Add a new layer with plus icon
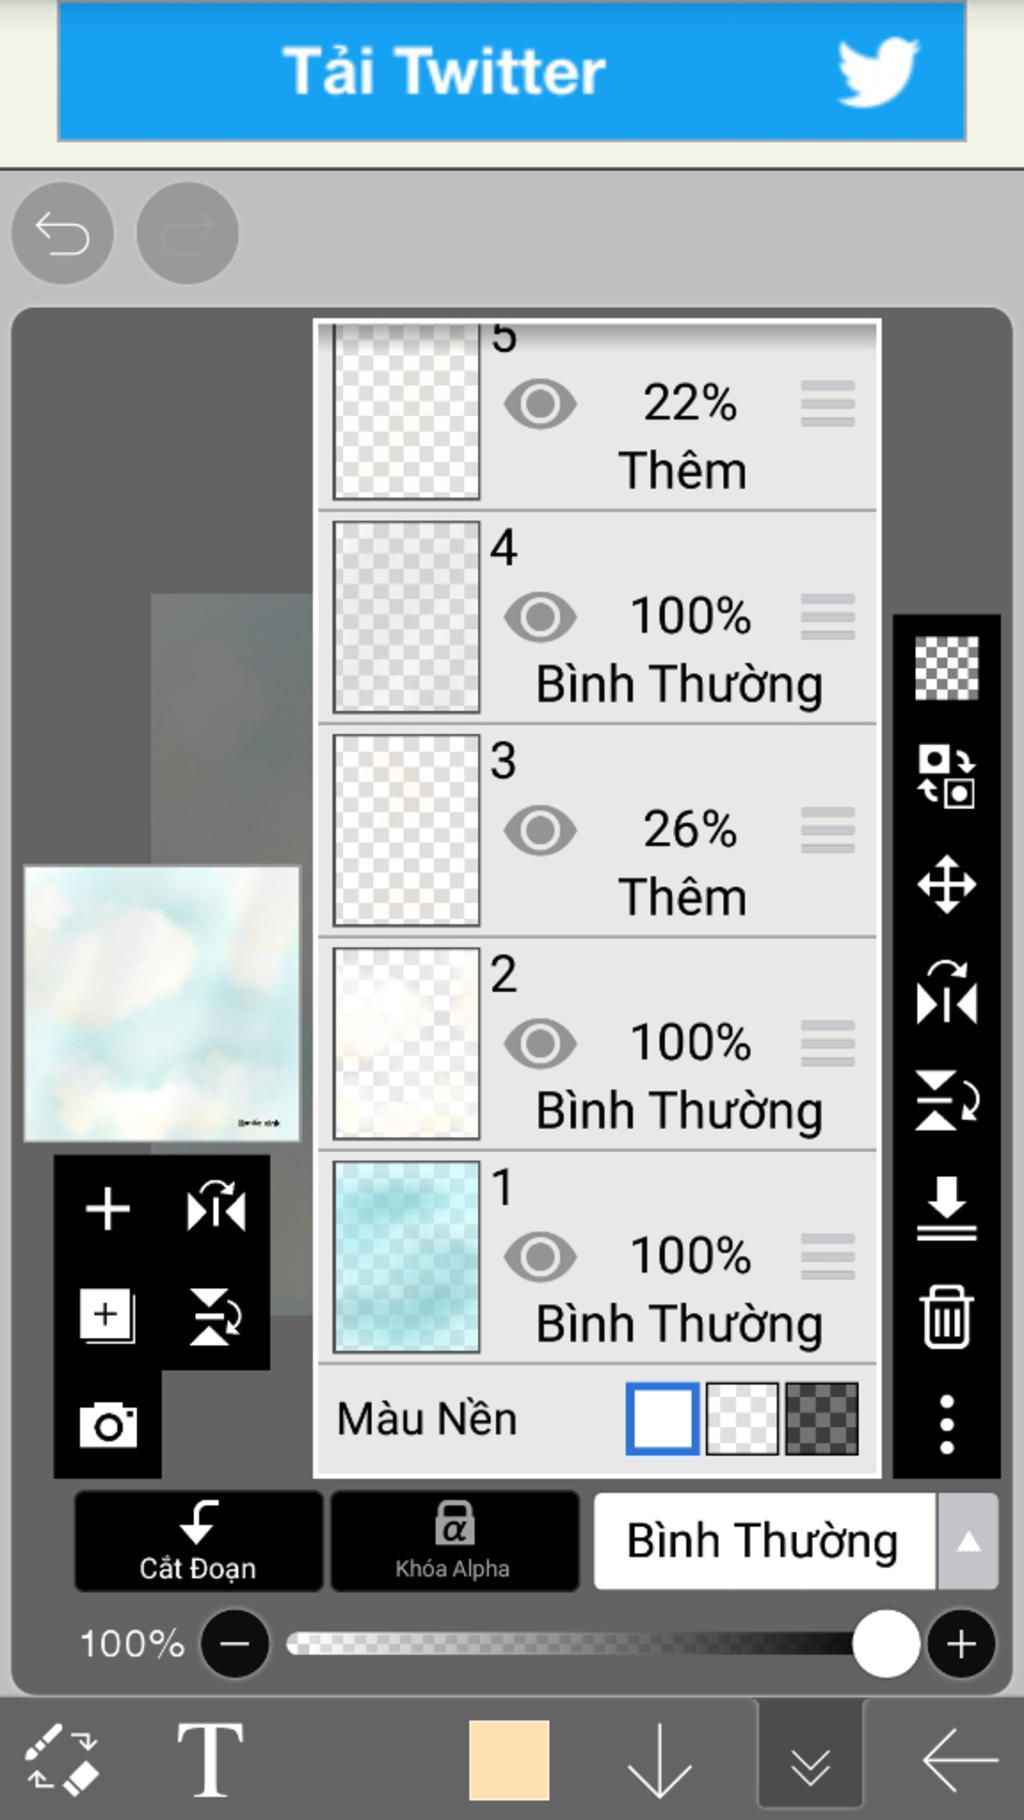Image resolution: width=1024 pixels, height=1820 pixels. click(x=108, y=1209)
